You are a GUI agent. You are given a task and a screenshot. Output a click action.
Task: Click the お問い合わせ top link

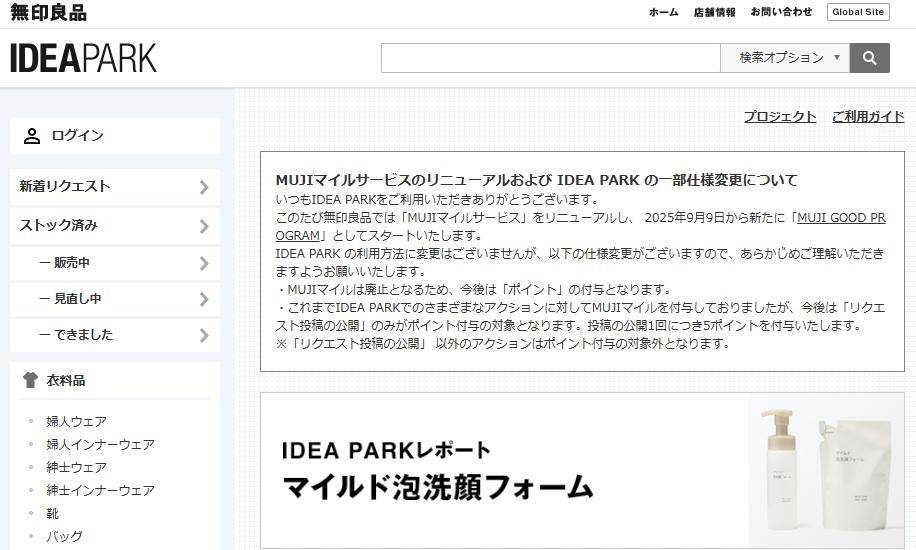pyautogui.click(x=781, y=12)
